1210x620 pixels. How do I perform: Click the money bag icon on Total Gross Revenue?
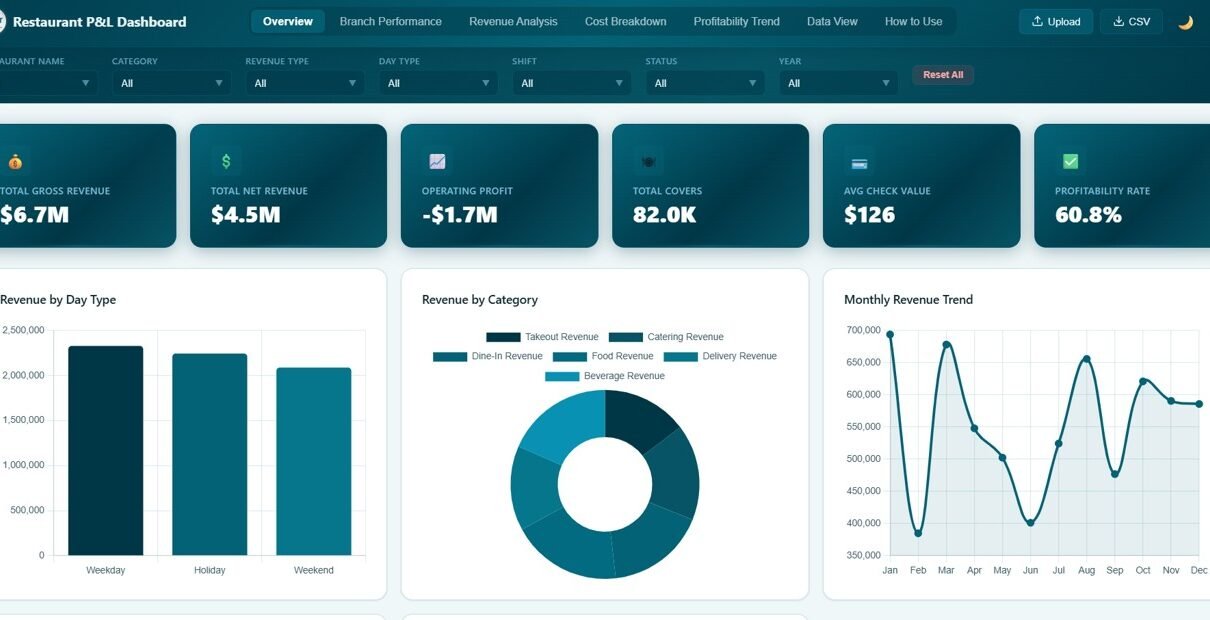(15, 161)
